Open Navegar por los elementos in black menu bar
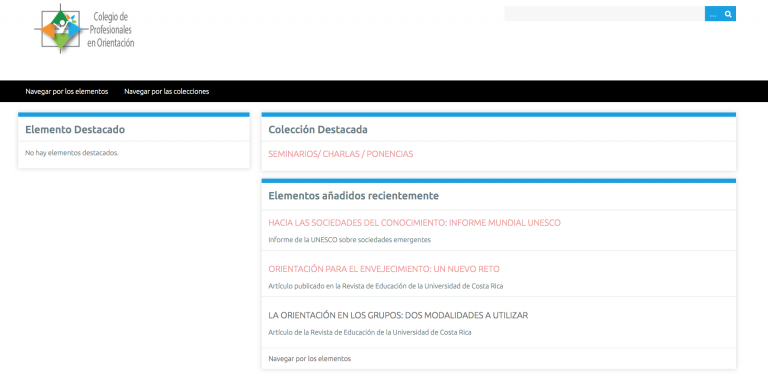This screenshot has width=768, height=378. [67, 92]
